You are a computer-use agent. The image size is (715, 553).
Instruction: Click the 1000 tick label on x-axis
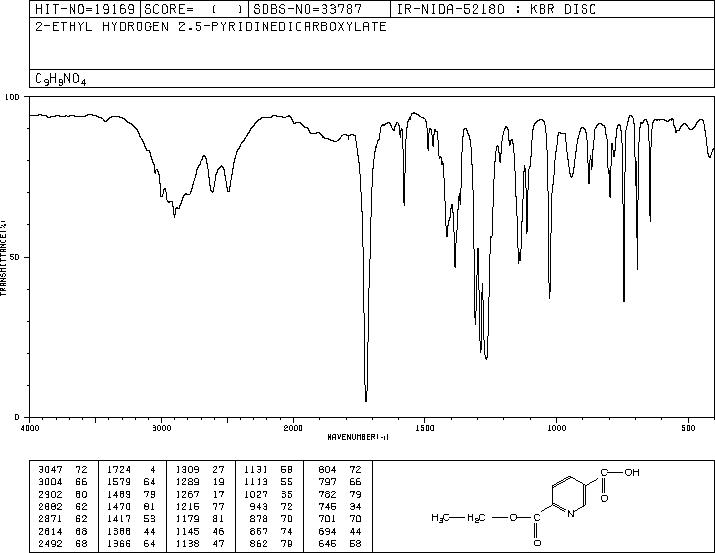[556, 428]
